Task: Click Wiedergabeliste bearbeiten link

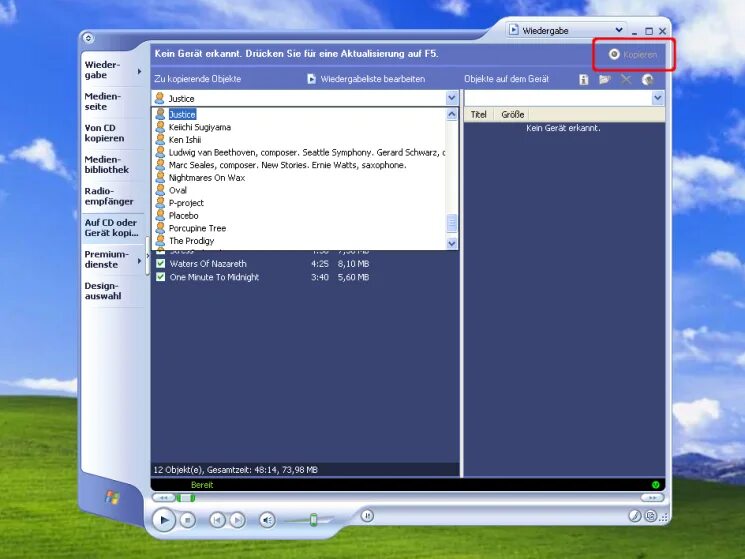Action: [372, 79]
